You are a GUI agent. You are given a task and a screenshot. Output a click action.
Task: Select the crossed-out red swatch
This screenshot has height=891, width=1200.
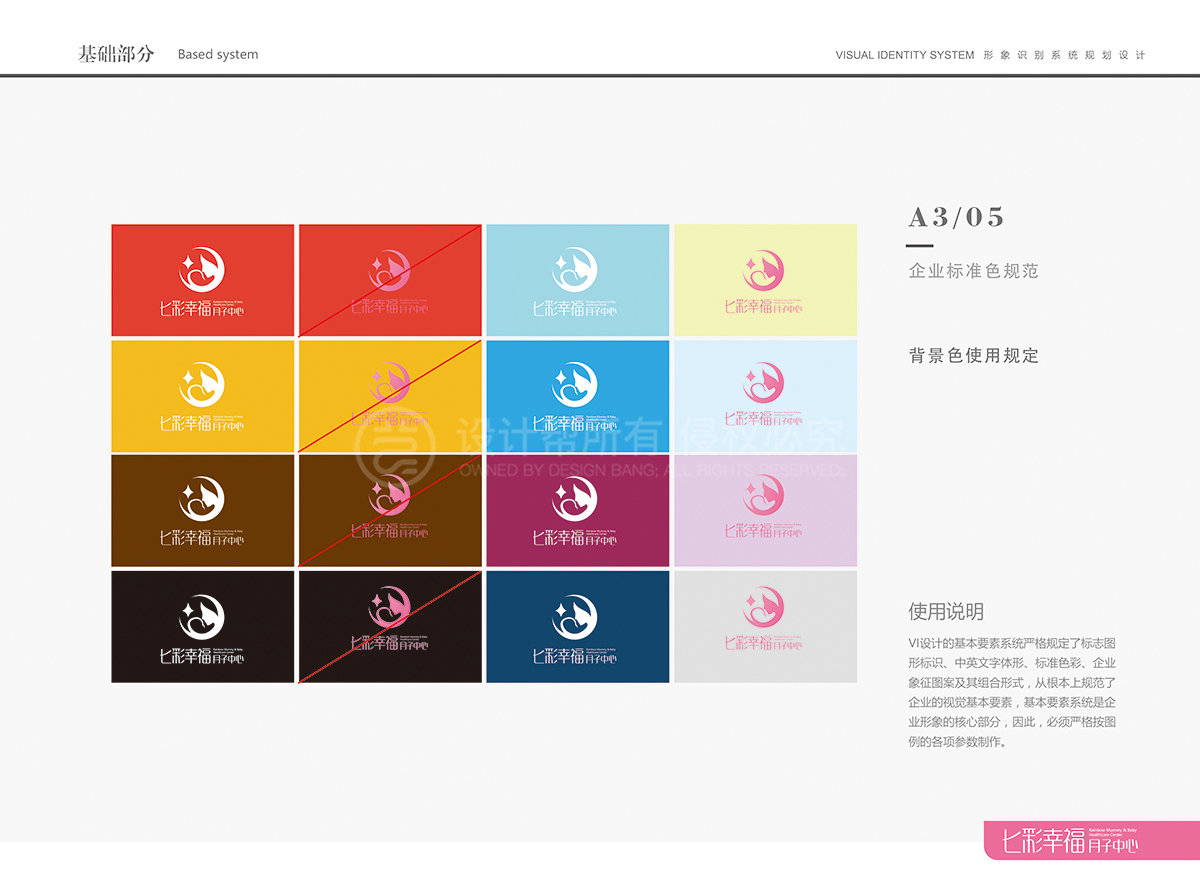click(390, 280)
